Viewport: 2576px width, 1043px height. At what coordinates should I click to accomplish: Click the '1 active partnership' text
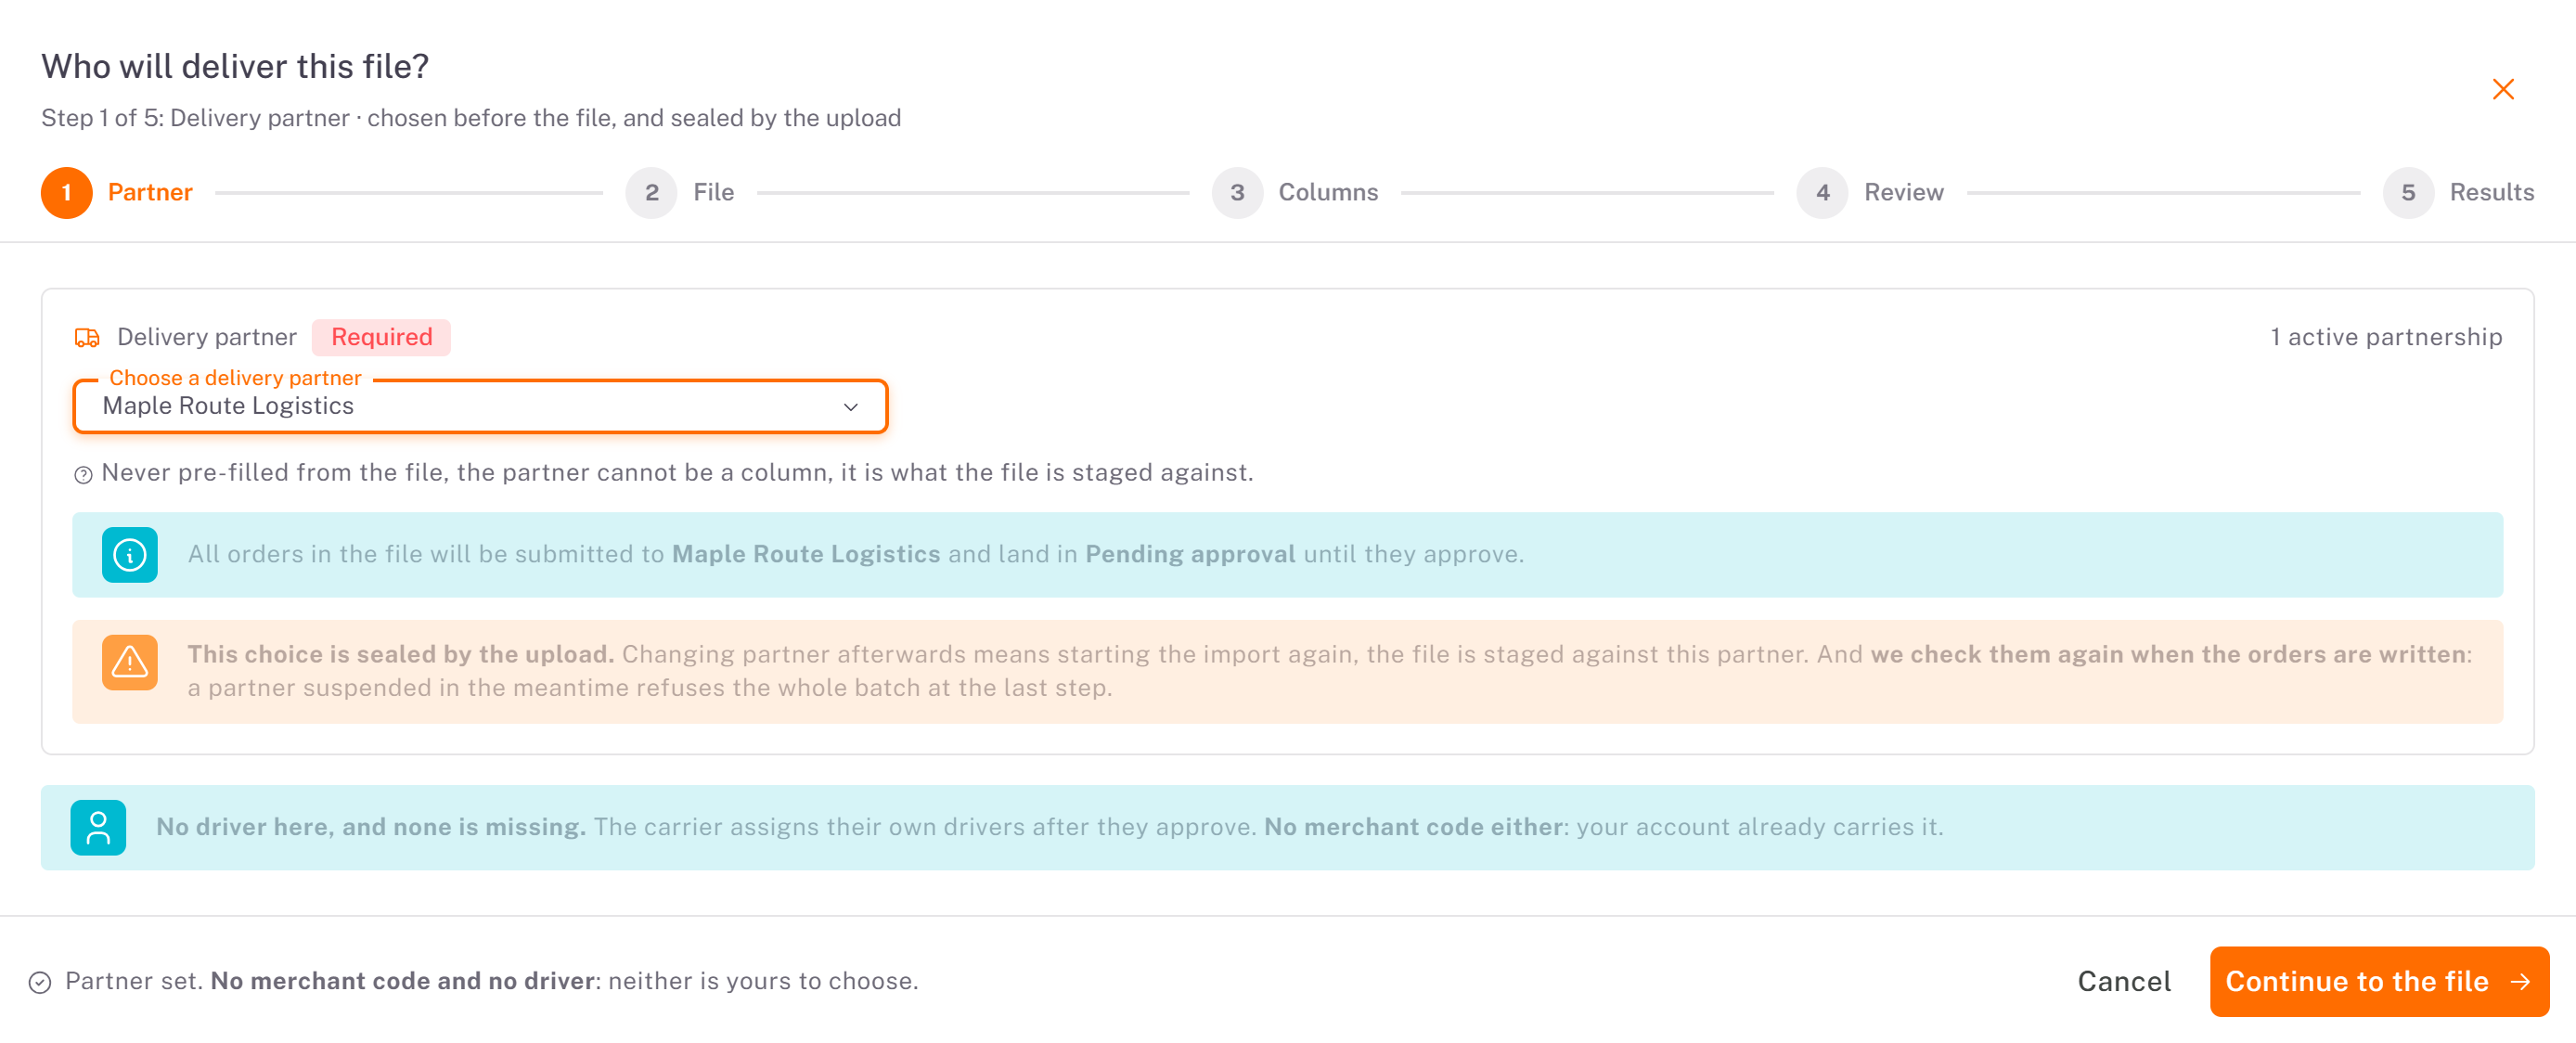pyautogui.click(x=2386, y=338)
